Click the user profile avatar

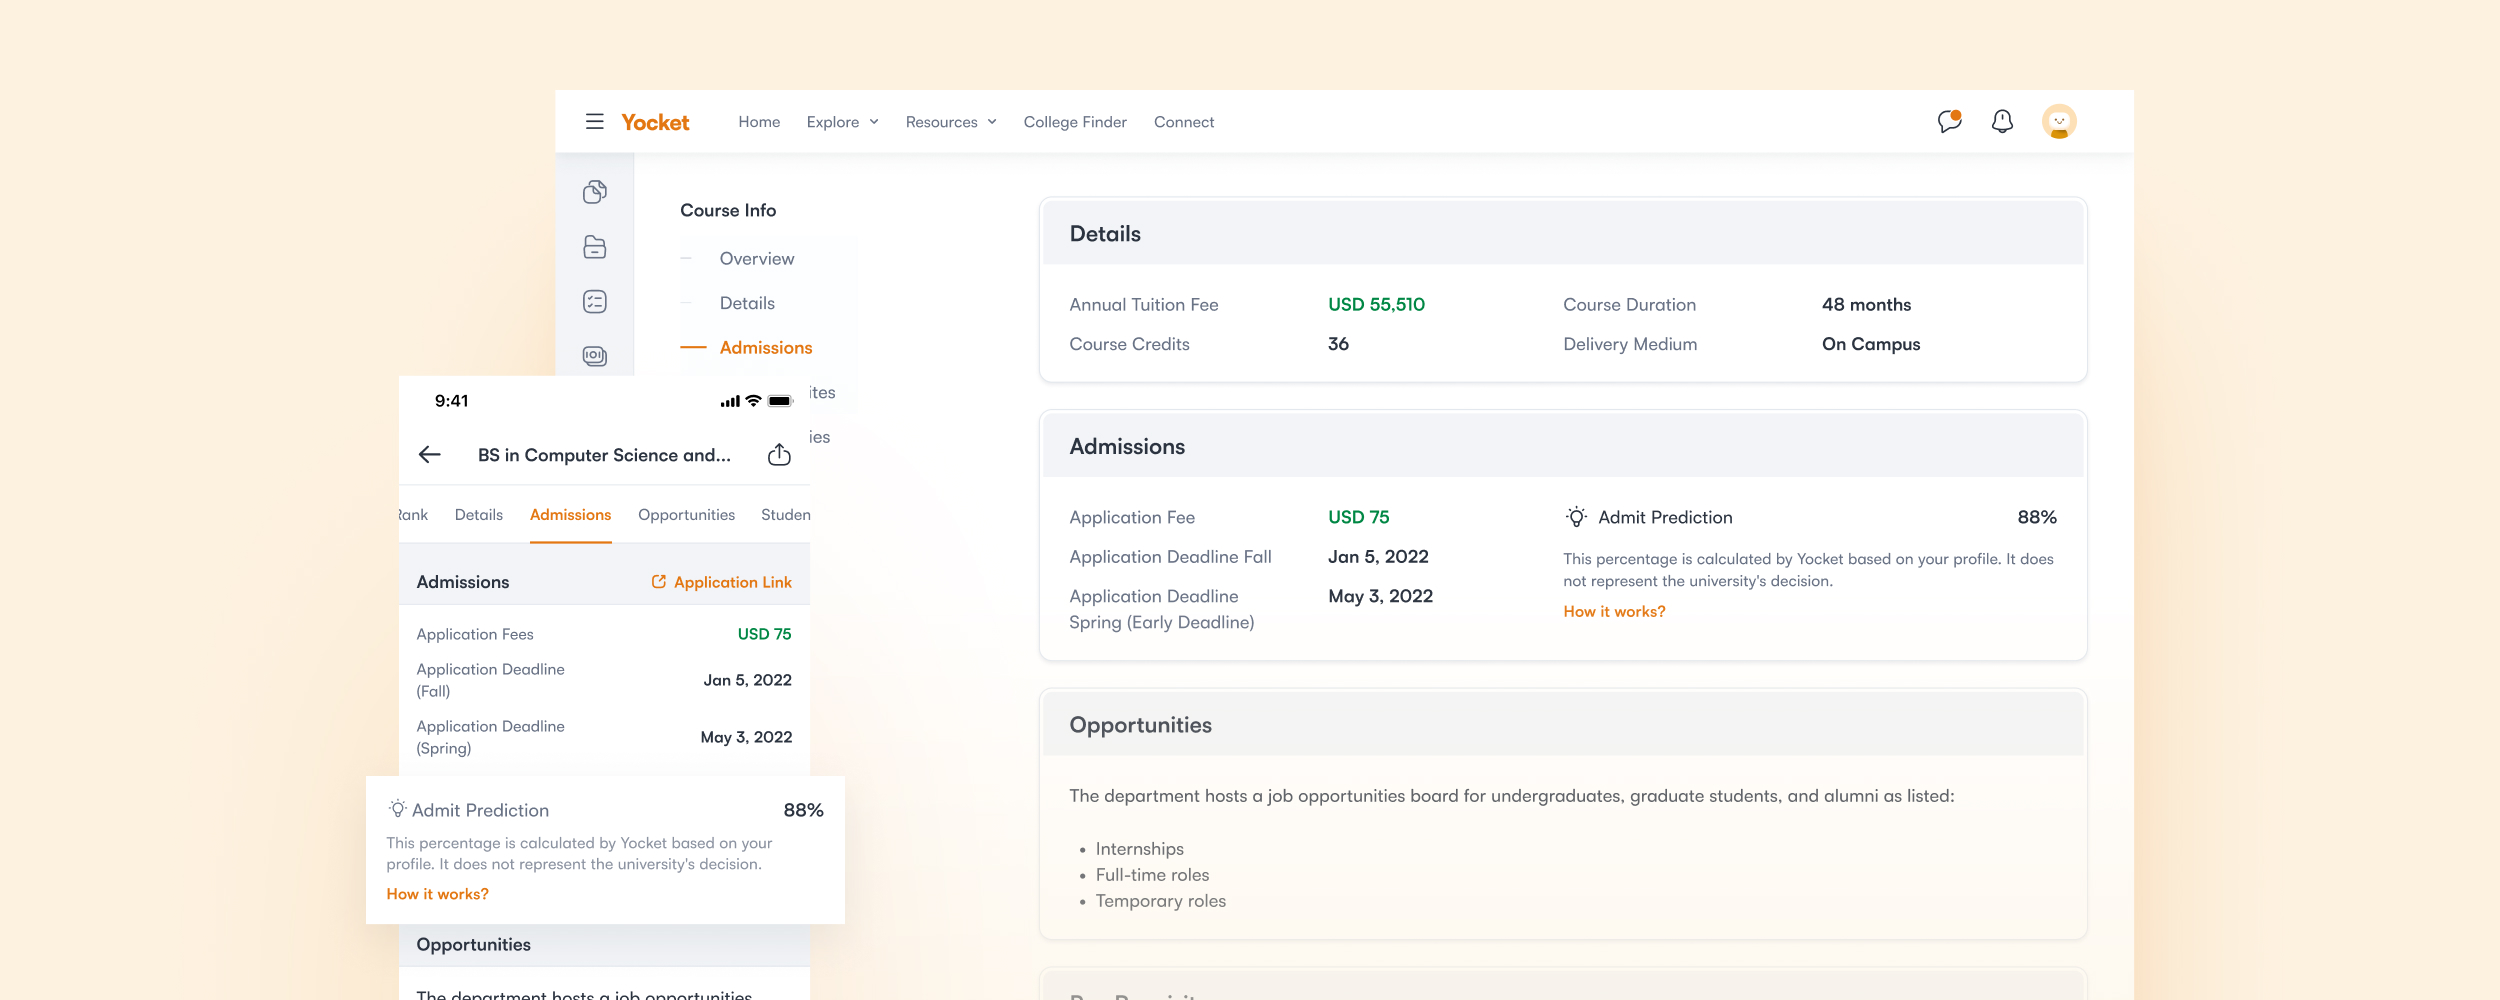pyautogui.click(x=2059, y=121)
